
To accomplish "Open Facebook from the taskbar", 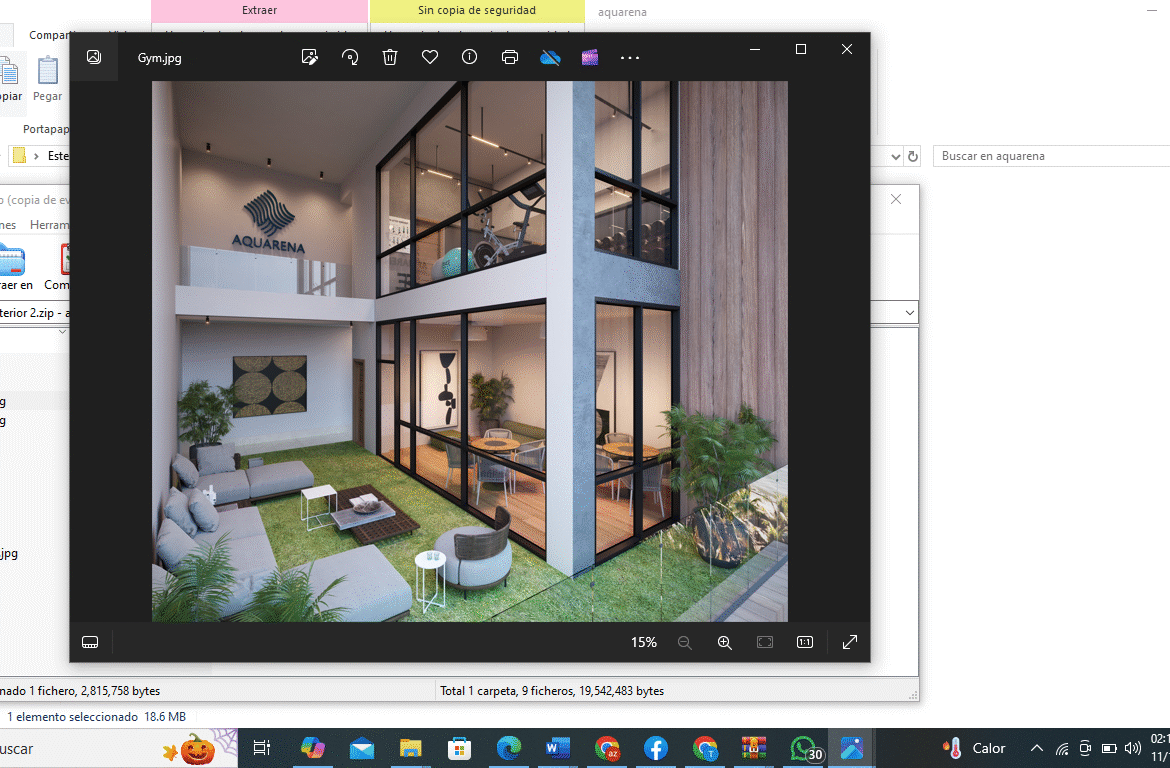I will (656, 748).
